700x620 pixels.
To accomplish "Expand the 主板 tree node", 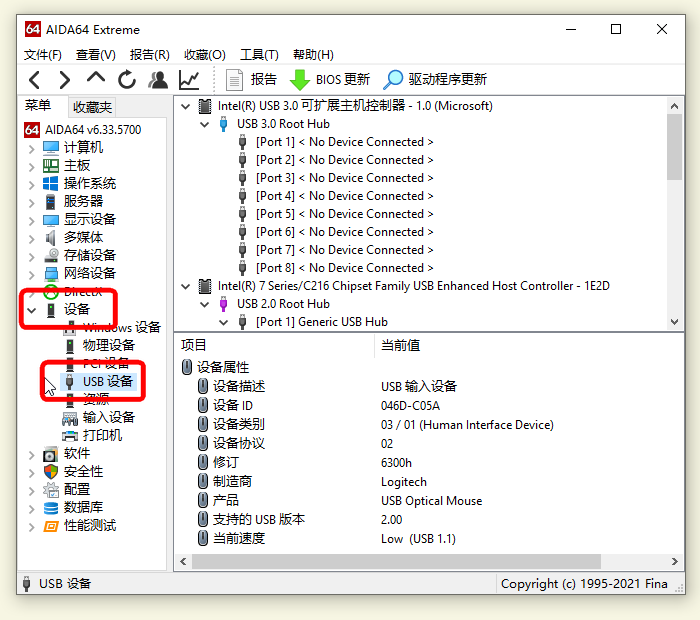I will coord(31,167).
